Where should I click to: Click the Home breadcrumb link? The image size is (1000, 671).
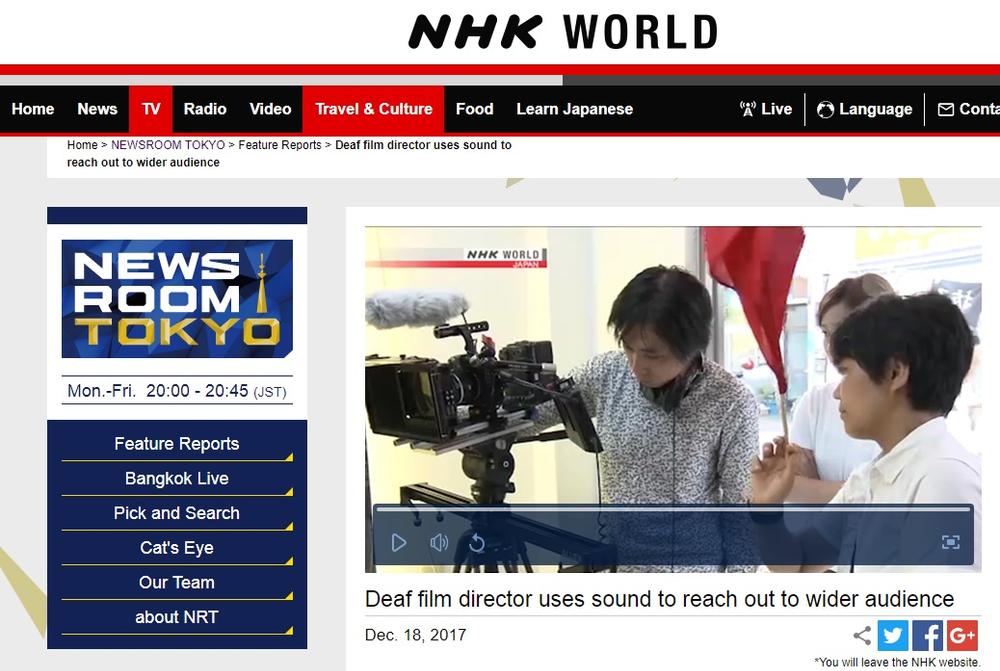82,145
